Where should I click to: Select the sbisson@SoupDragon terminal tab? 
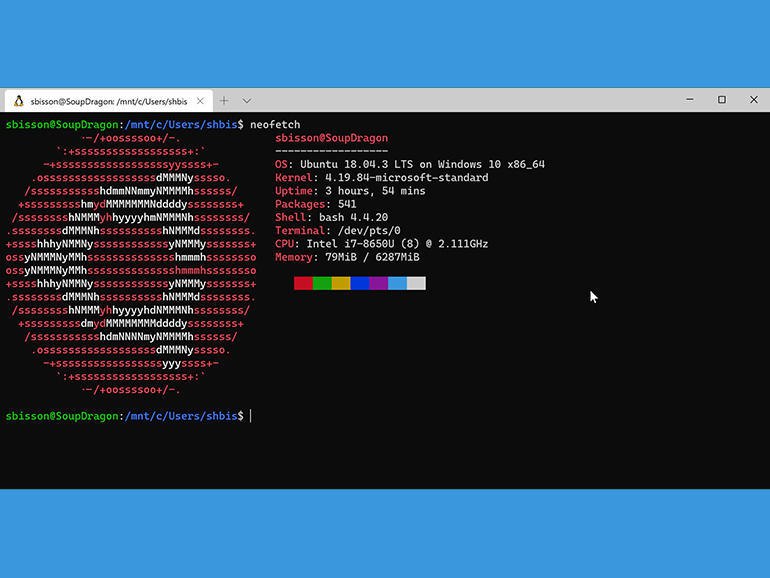(x=109, y=101)
